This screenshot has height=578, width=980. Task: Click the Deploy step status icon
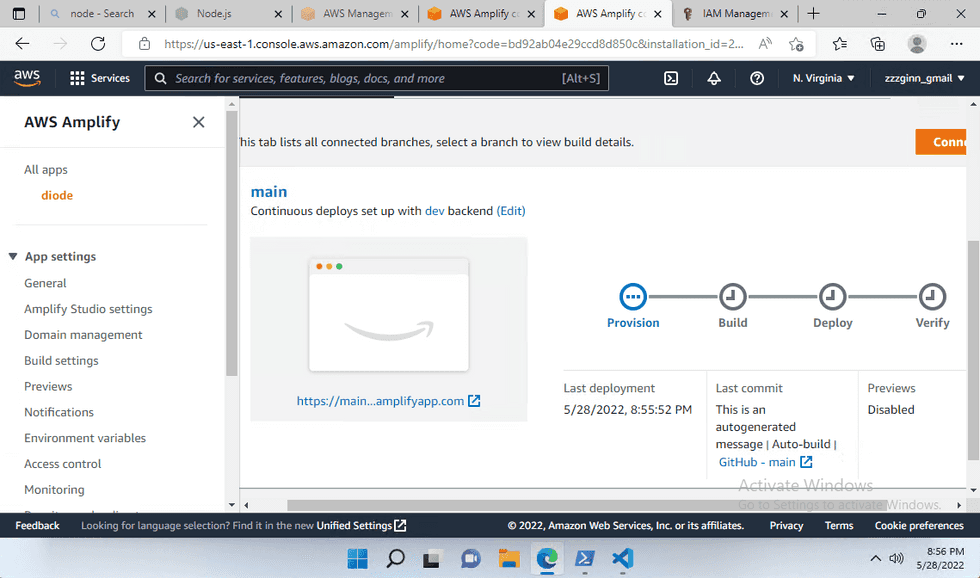click(x=833, y=297)
